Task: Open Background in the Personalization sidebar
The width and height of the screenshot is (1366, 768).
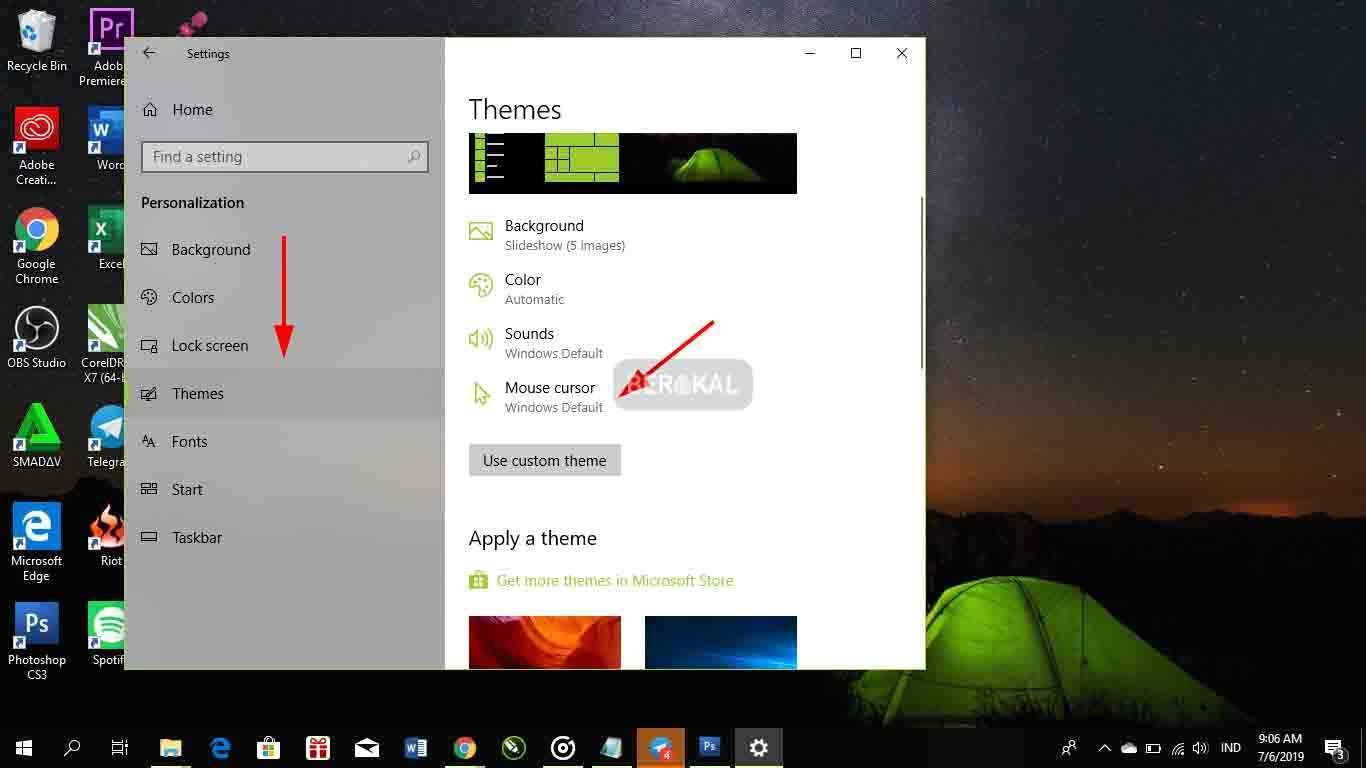Action: pyautogui.click(x=284, y=250)
